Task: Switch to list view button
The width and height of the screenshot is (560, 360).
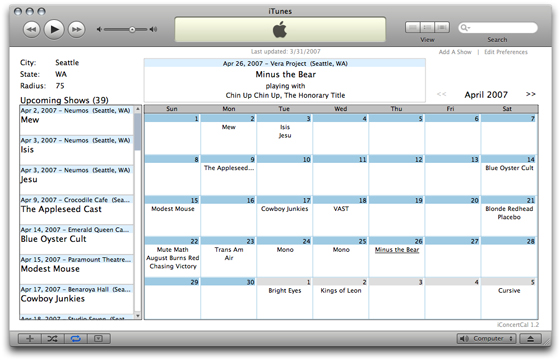Action: point(412,27)
